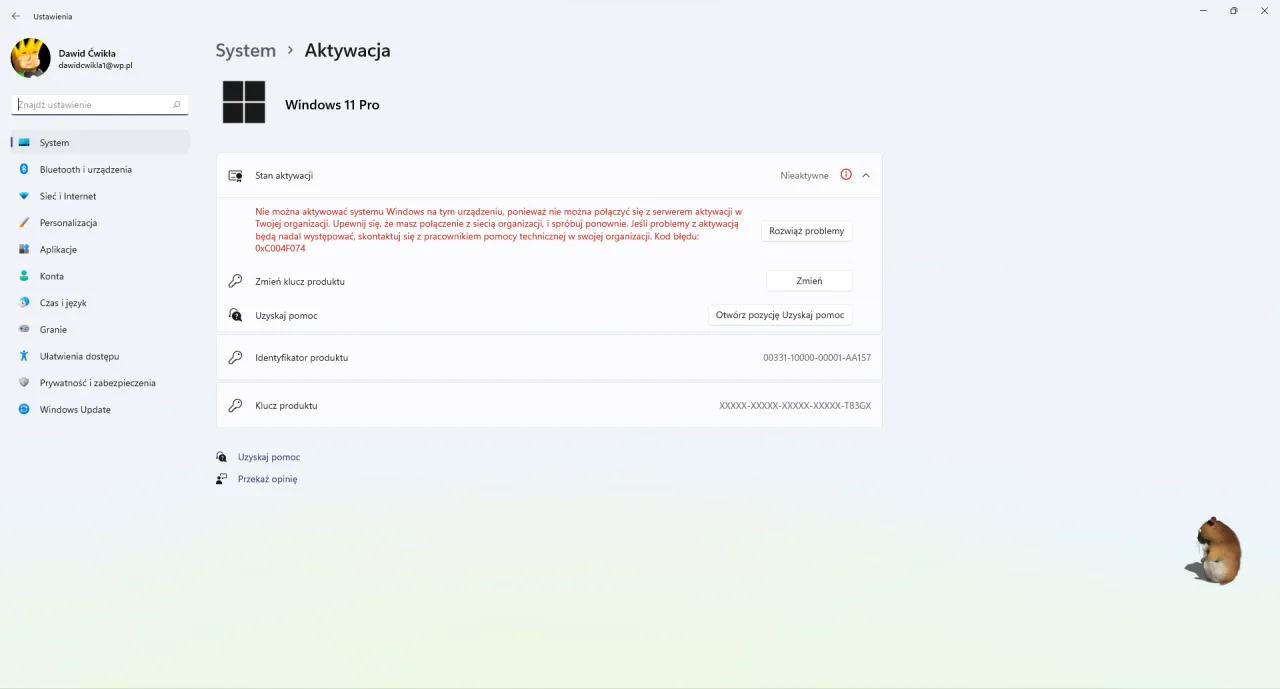Image resolution: width=1280 pixels, height=689 pixels.
Task: Click the Zmień klucz produktu key icon
Action: 235,281
